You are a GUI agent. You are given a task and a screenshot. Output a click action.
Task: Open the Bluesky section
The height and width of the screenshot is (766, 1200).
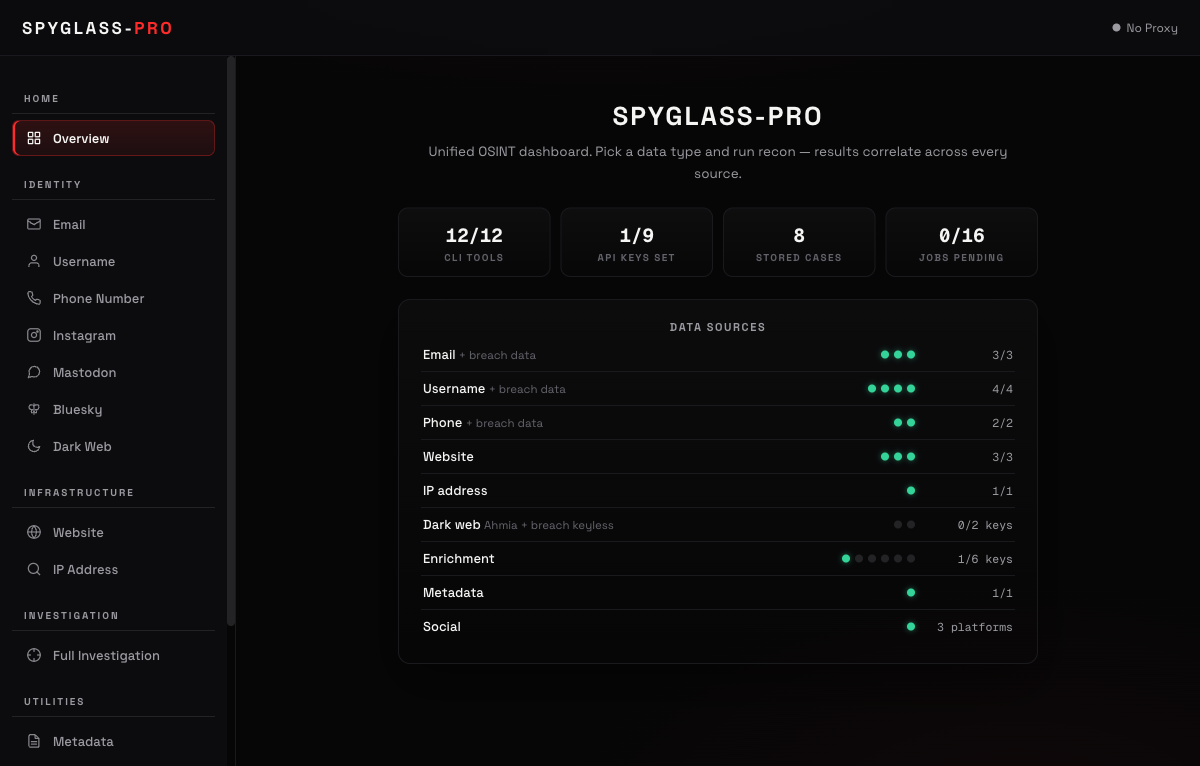[x=114, y=409]
